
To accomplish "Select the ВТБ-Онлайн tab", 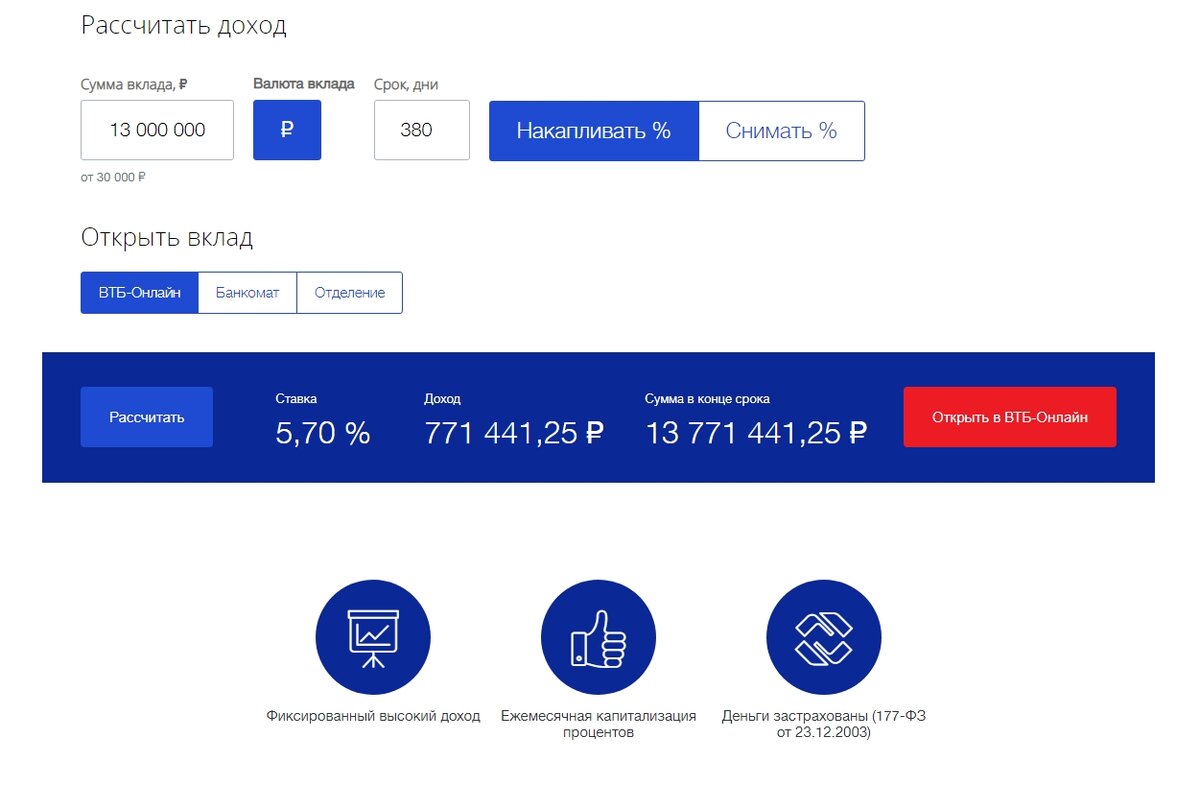I will click(x=139, y=293).
